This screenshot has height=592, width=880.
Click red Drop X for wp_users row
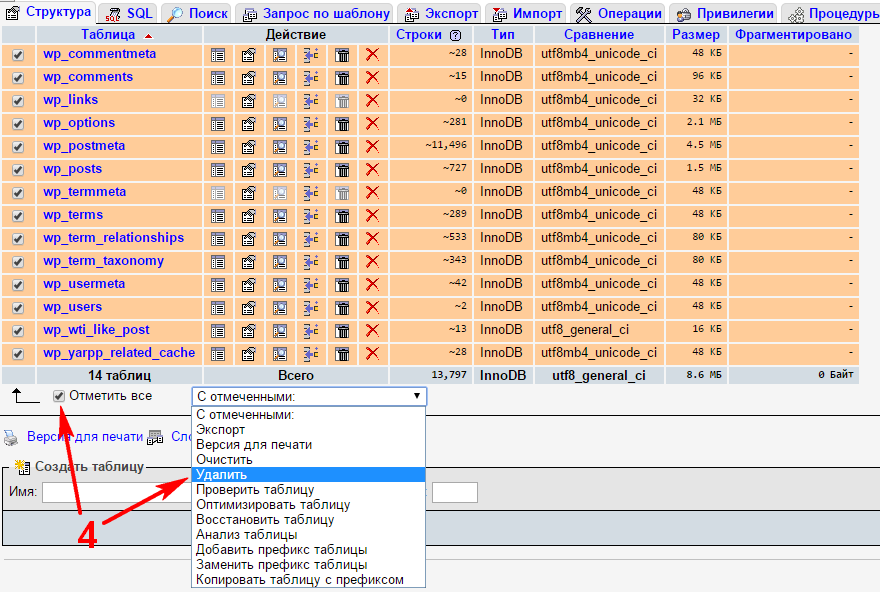tap(372, 308)
